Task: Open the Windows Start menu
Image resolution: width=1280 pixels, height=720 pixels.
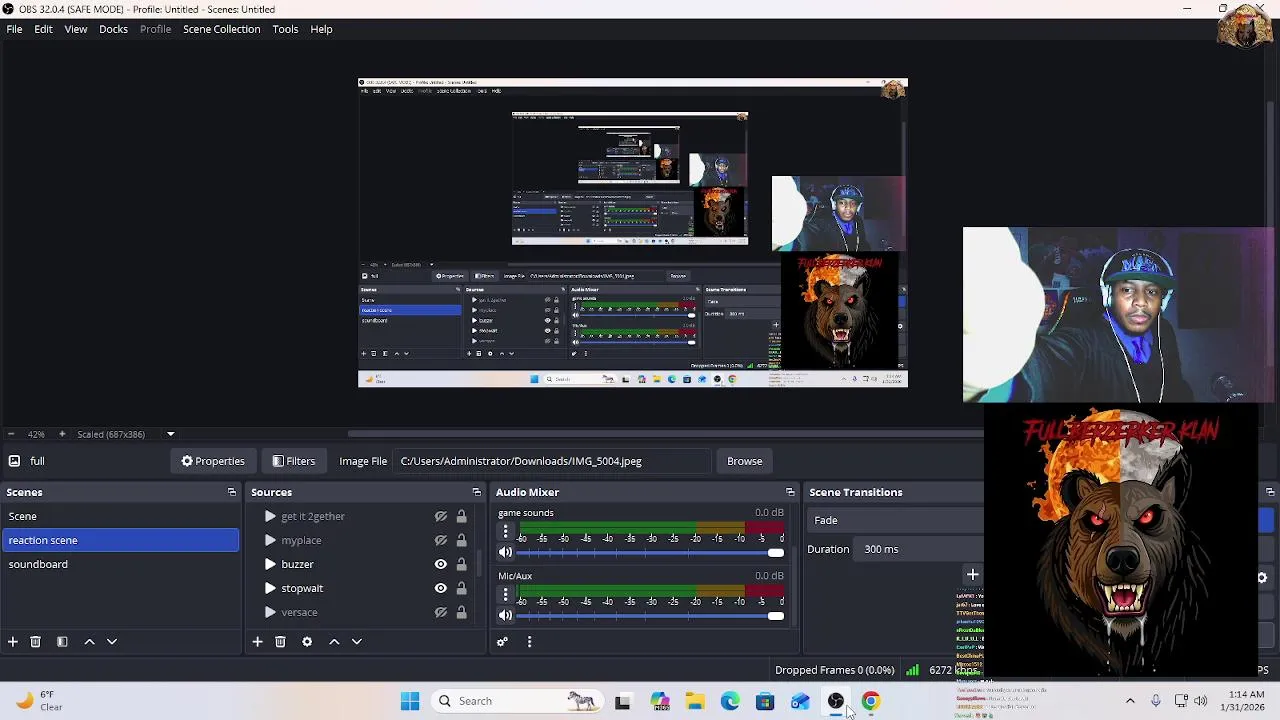Action: (410, 701)
